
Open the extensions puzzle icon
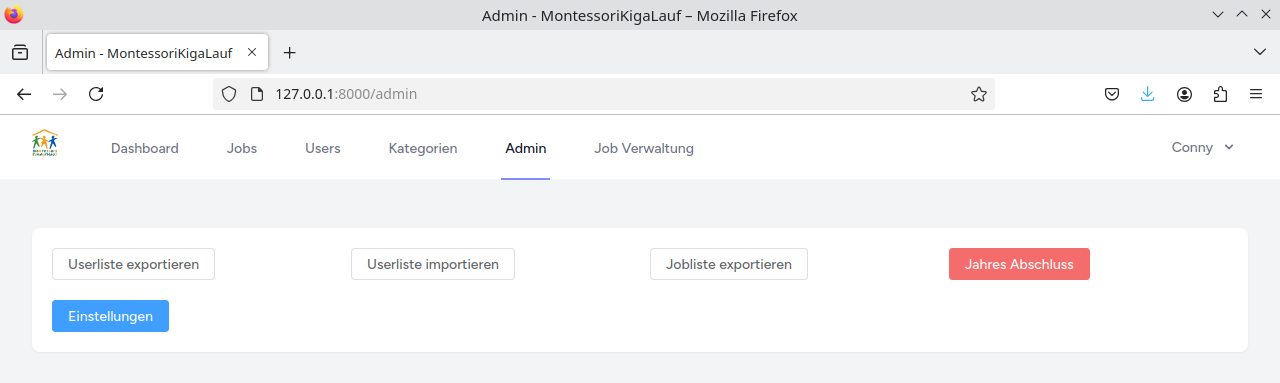point(1220,94)
